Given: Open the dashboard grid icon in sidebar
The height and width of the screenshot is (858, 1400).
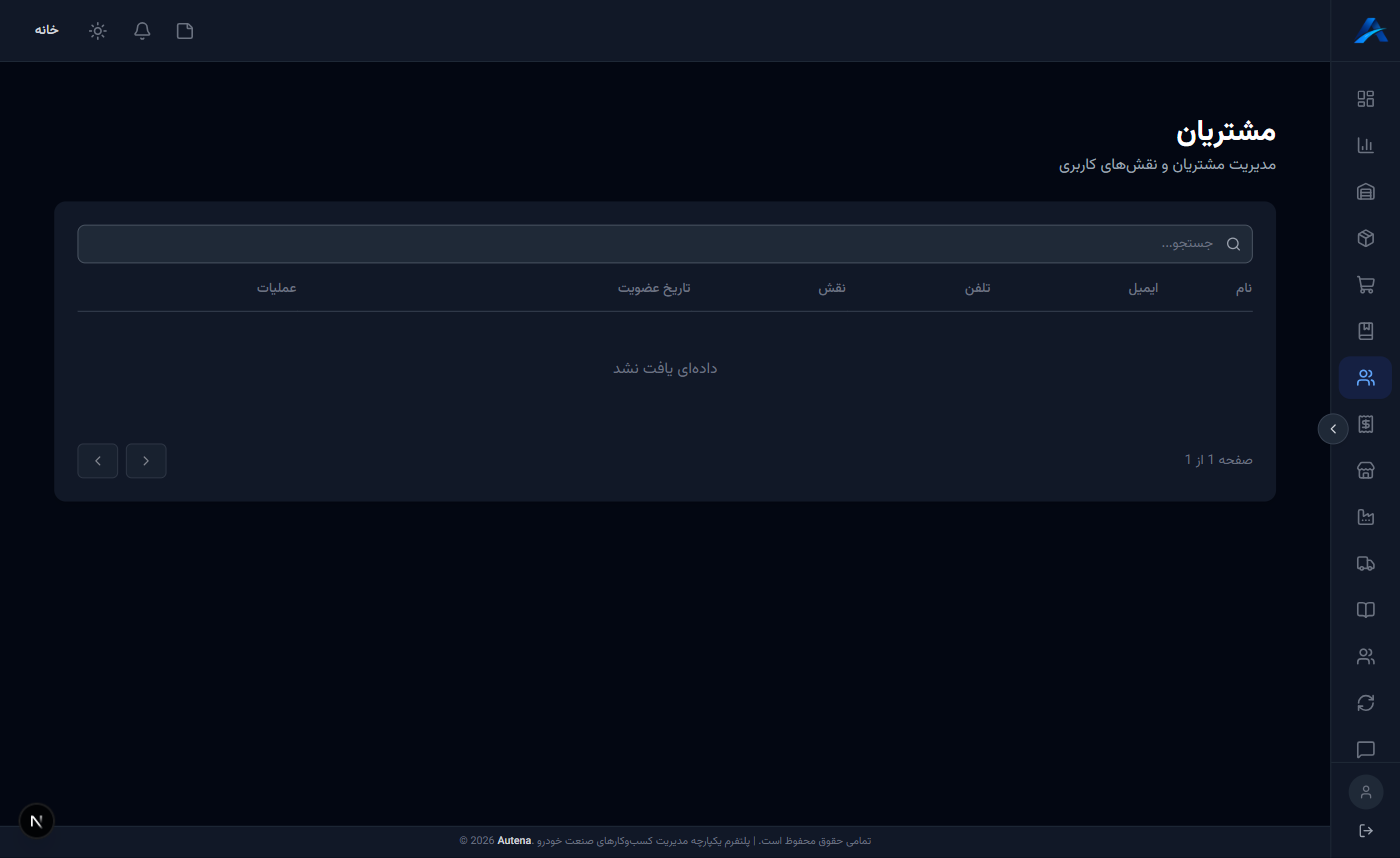Looking at the screenshot, I should pyautogui.click(x=1365, y=98).
